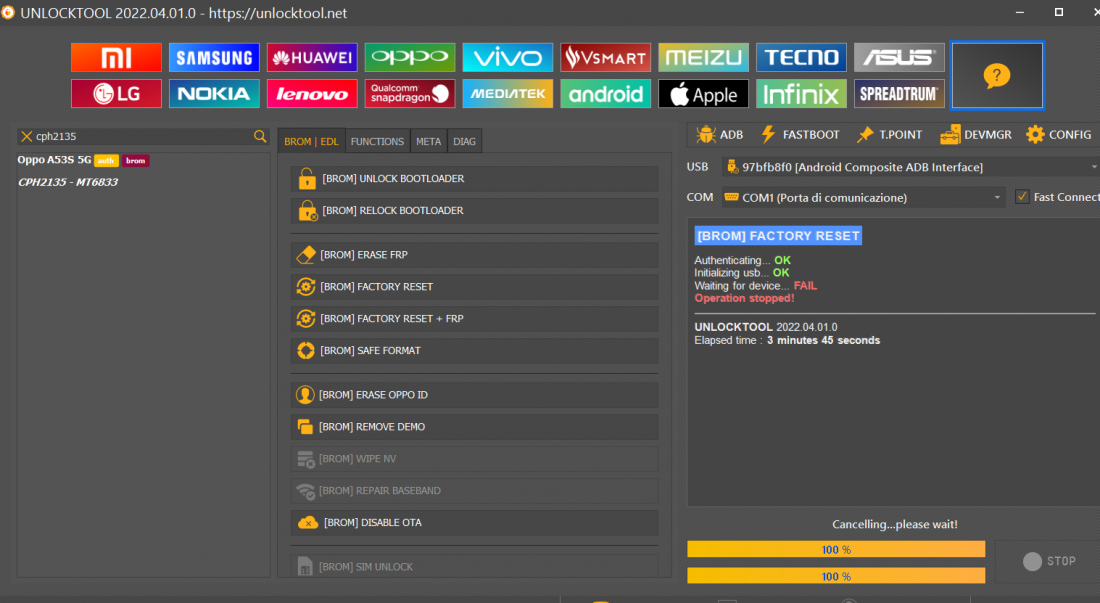
Task: Run [BROM] RELOCK BOOTLOADER
Action: point(474,210)
